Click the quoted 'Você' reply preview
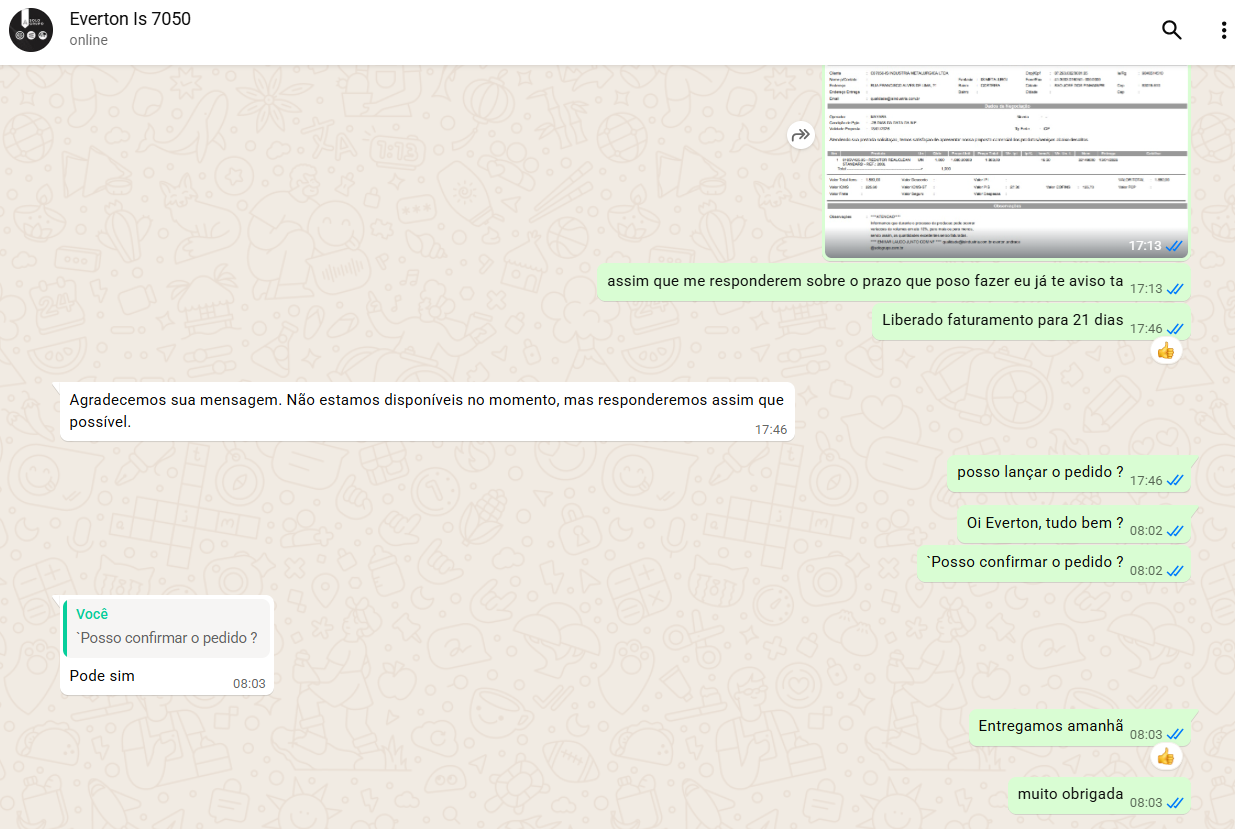1235x829 pixels. (x=167, y=627)
